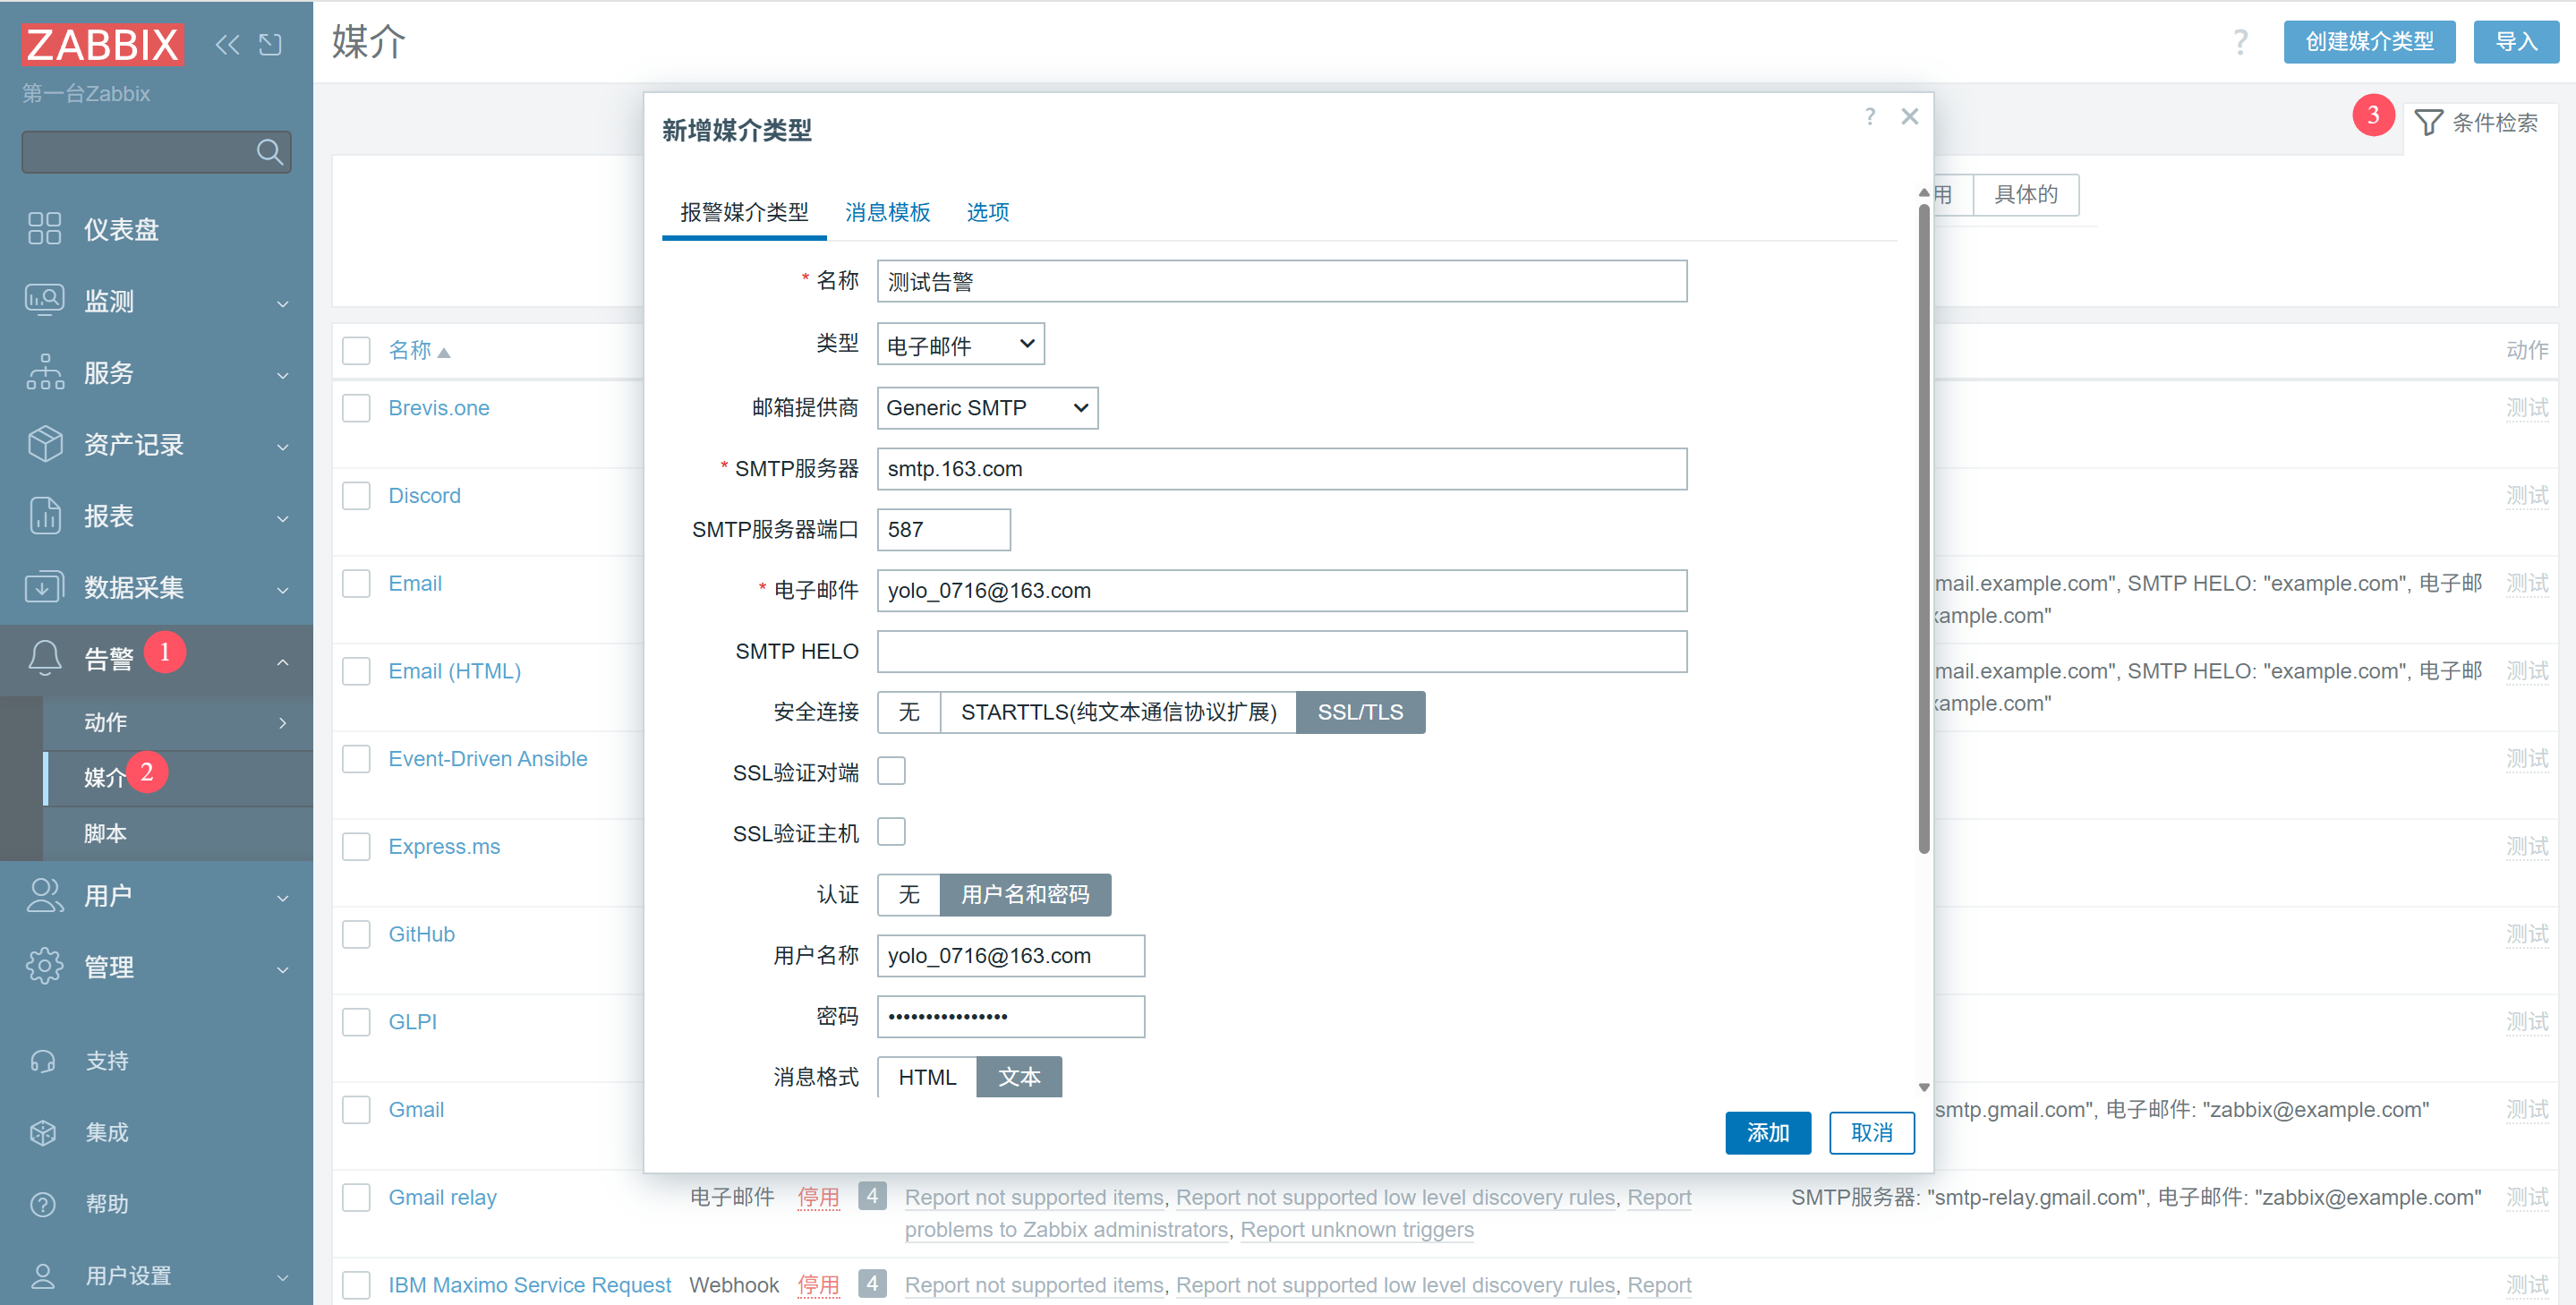
Task: Switch to the 报警媒介类型 tab
Action: 744,212
